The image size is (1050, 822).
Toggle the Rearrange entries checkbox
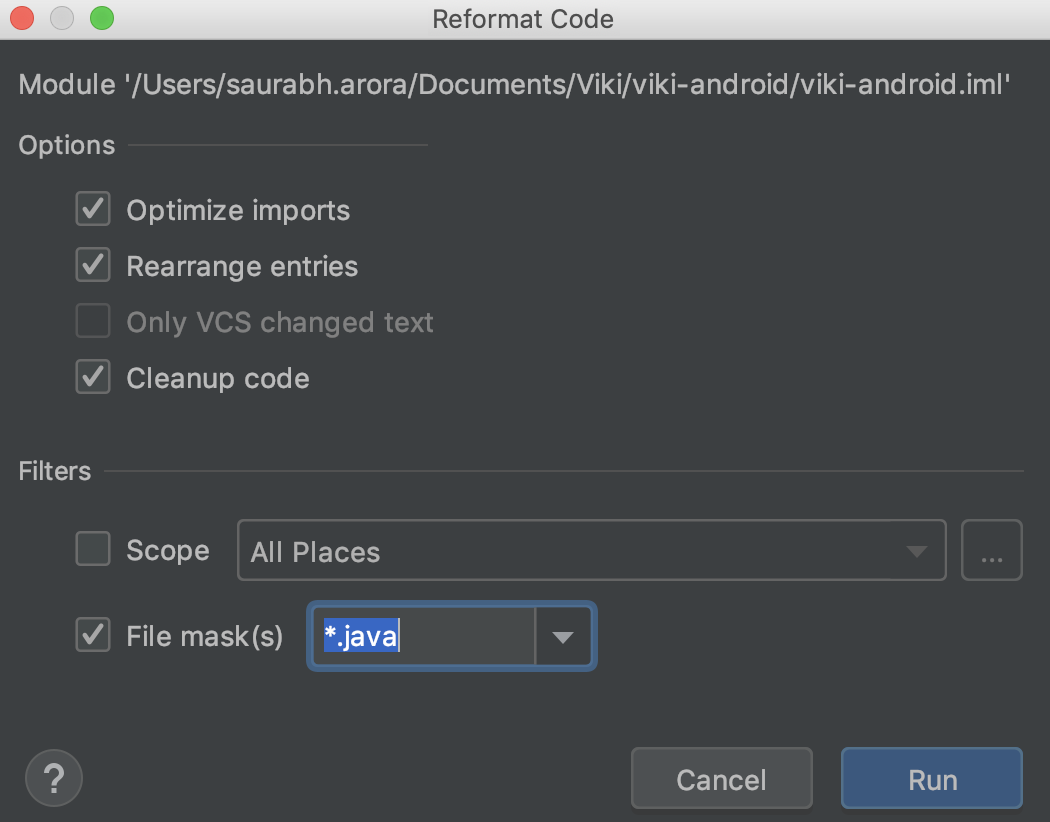coord(92,265)
